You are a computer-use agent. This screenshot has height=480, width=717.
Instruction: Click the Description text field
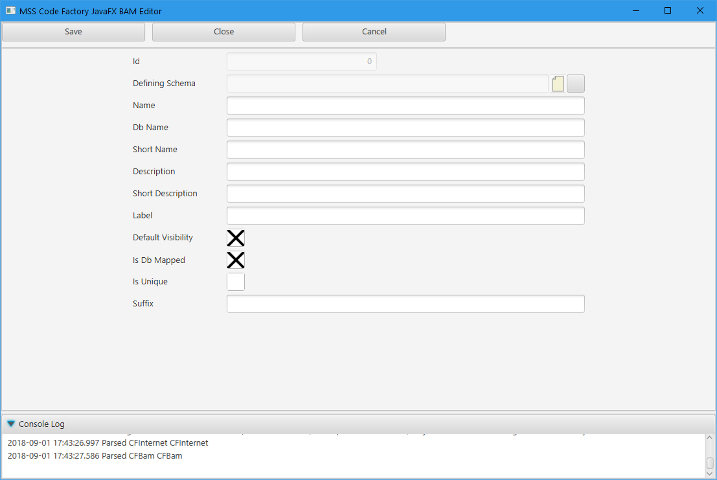405,172
